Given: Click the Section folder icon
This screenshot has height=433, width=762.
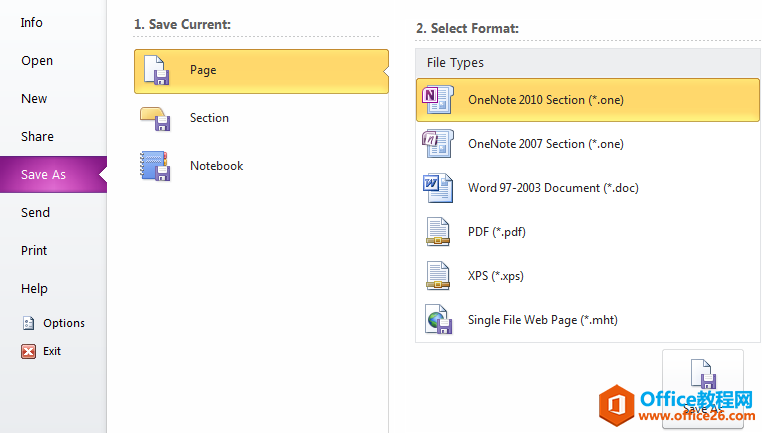Looking at the screenshot, I should click(155, 118).
